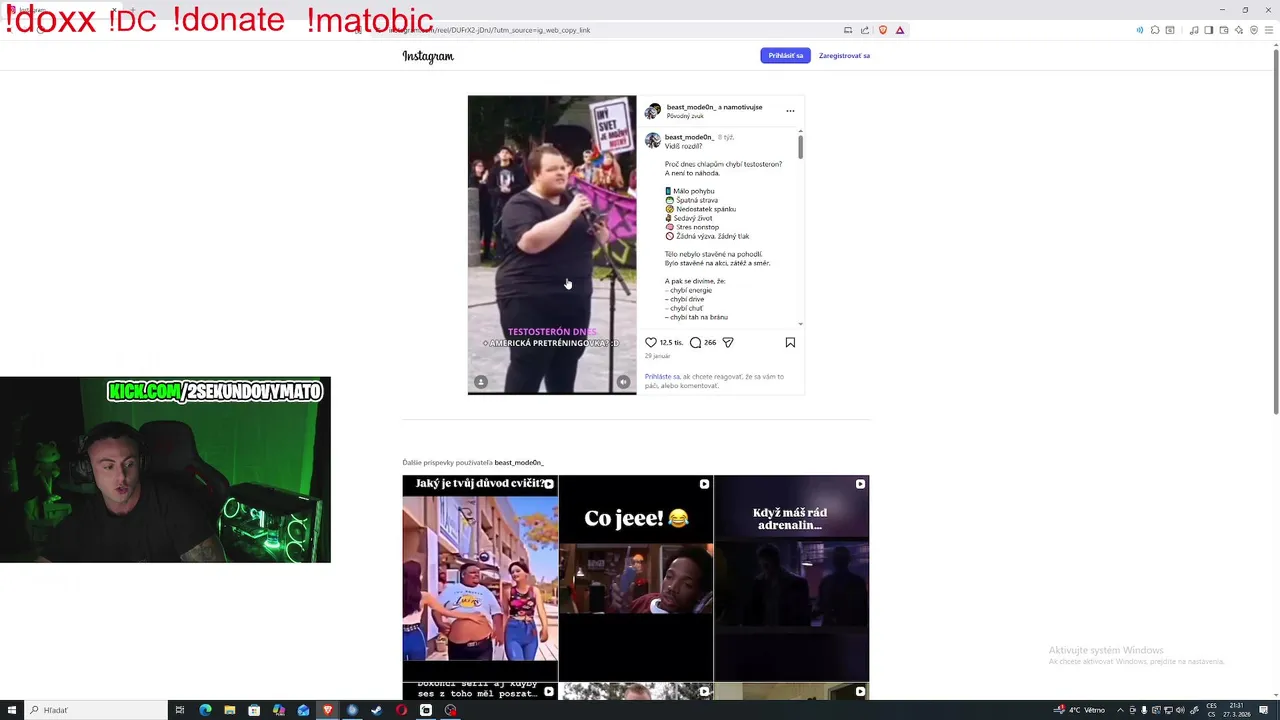The height and width of the screenshot is (720, 1280).
Task: Click the Pôvodný zvuk audio link
Action: (685, 116)
